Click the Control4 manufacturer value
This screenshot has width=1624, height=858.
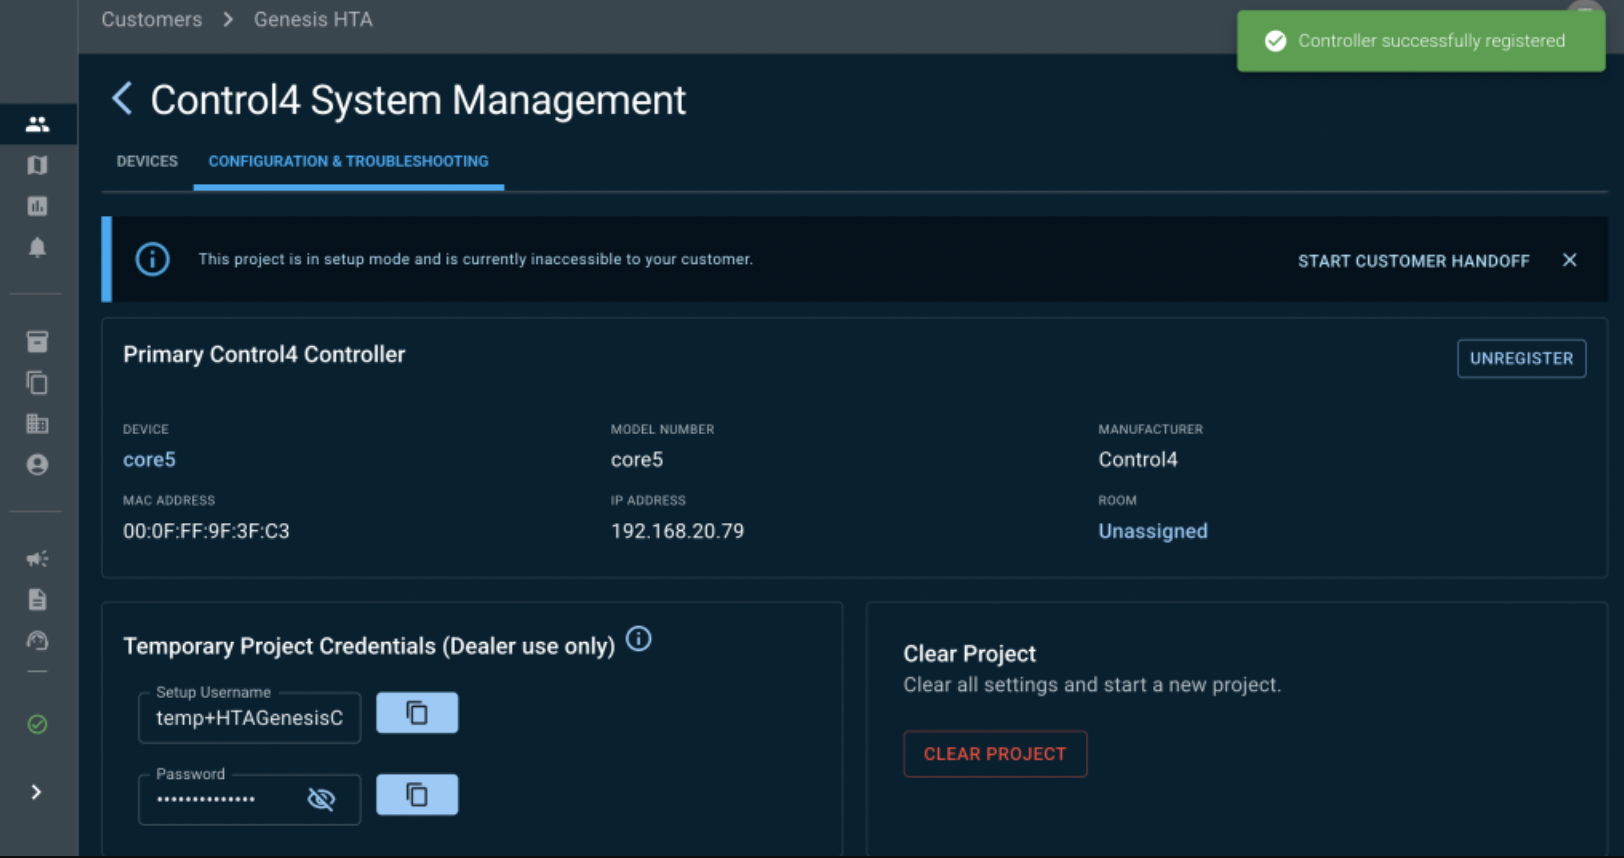[1138, 460]
